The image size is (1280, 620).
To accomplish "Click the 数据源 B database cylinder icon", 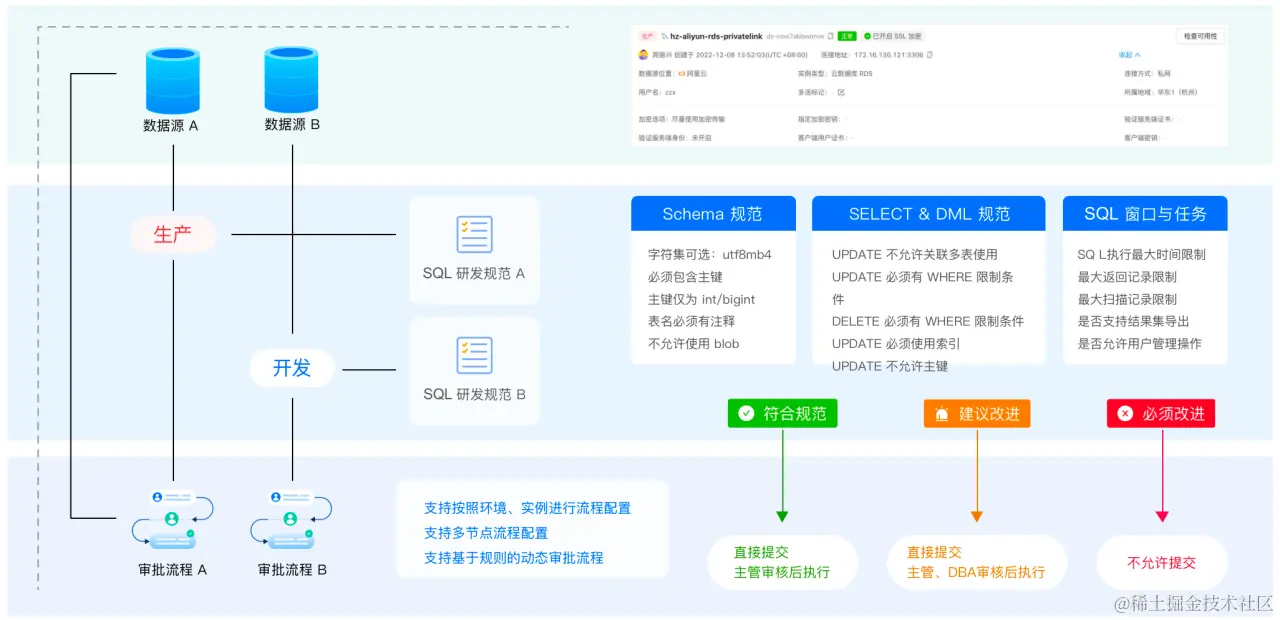I will pyautogui.click(x=291, y=80).
